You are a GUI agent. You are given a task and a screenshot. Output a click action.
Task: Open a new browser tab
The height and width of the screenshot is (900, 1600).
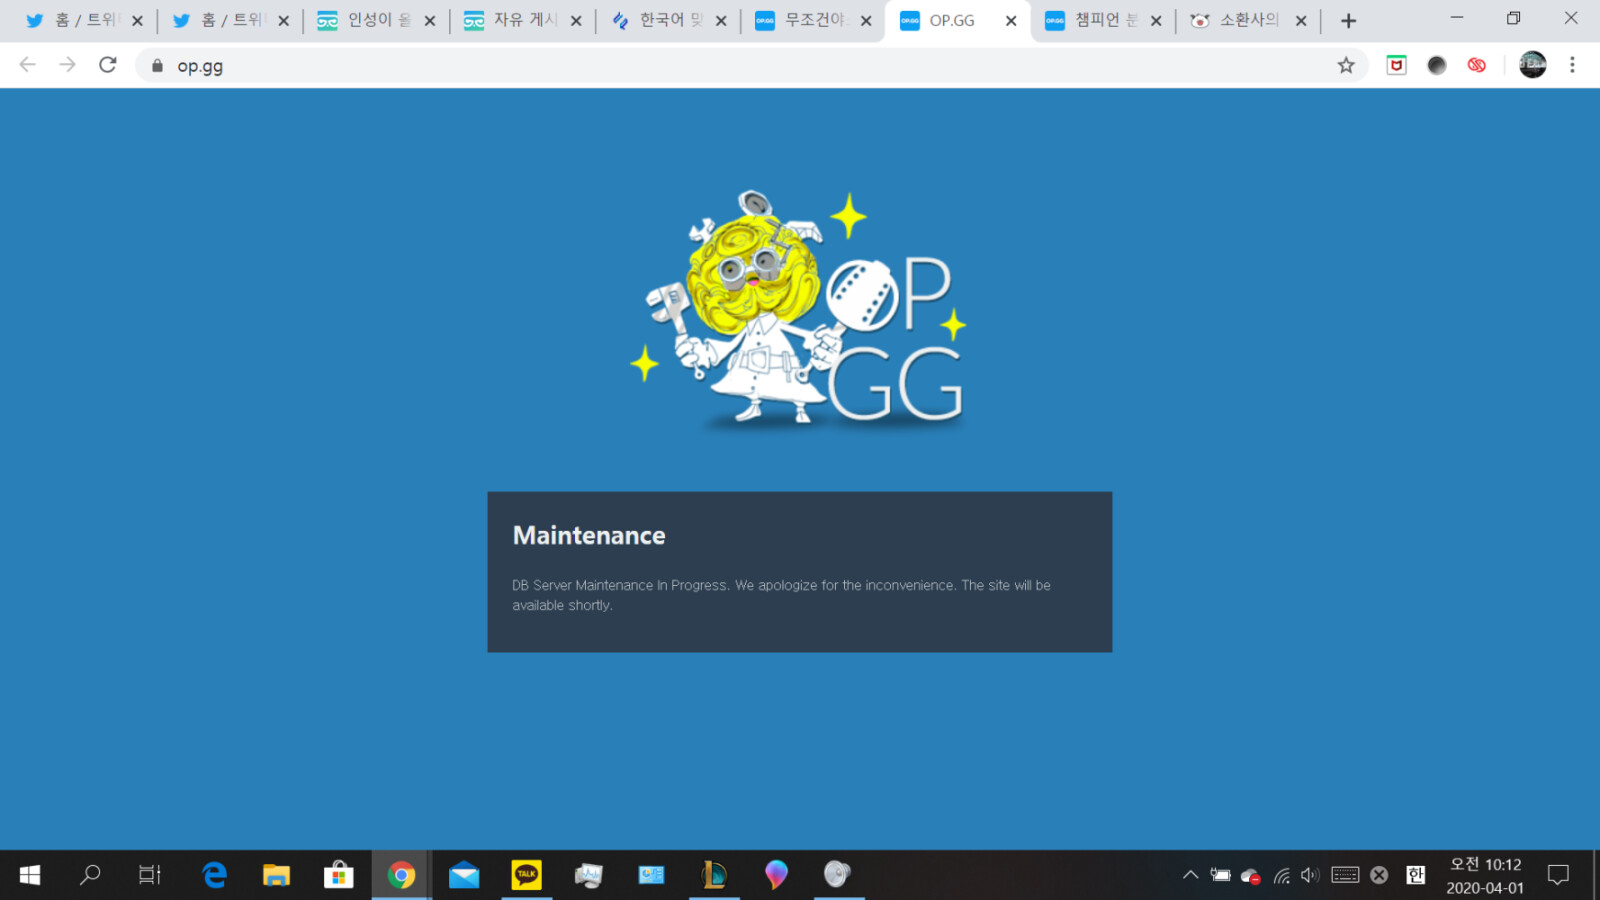tap(1348, 21)
